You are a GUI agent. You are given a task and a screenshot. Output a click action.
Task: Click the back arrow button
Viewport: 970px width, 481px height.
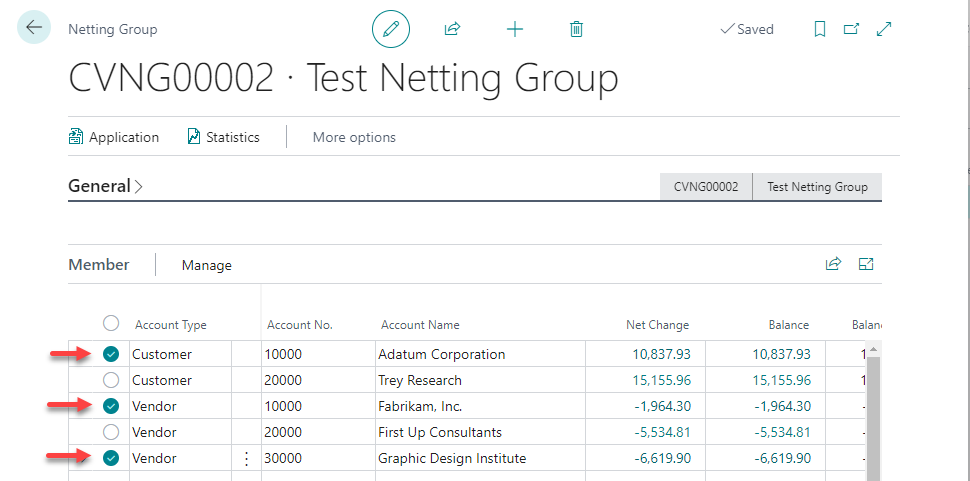click(35, 28)
